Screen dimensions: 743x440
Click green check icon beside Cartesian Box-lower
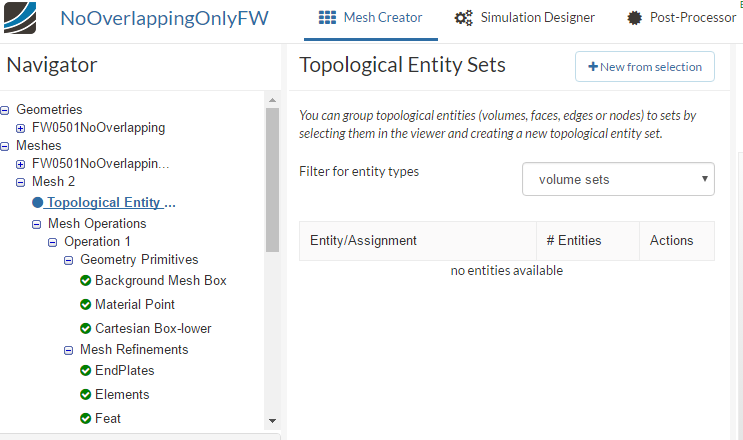tap(85, 329)
